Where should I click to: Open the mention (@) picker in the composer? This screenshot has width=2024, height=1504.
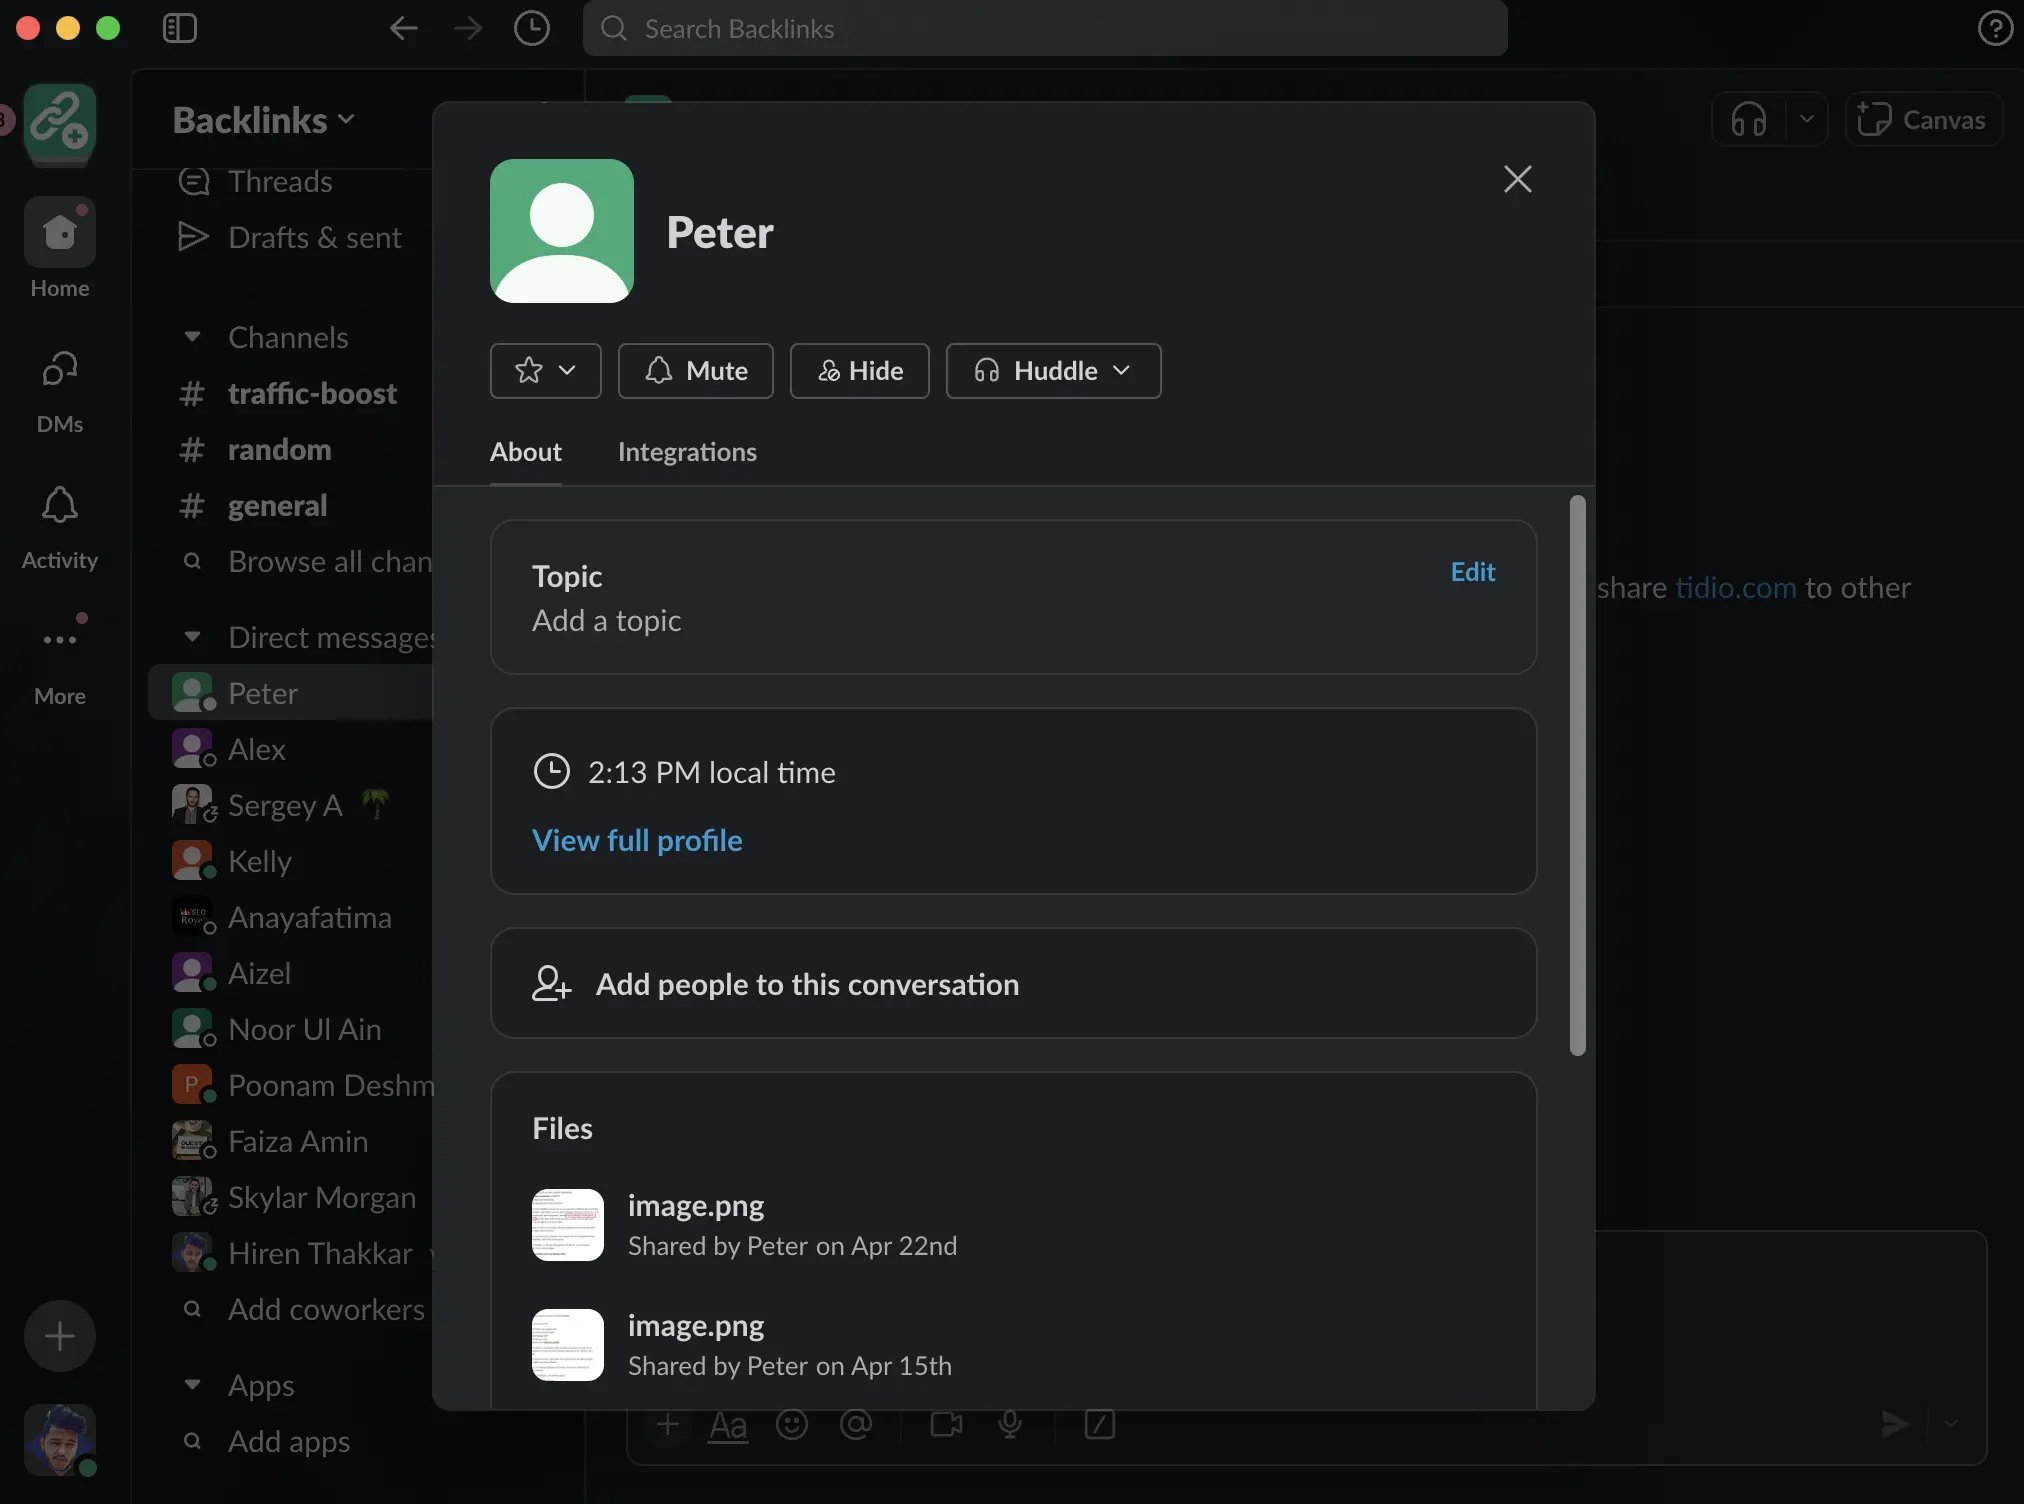pyautogui.click(x=857, y=1425)
